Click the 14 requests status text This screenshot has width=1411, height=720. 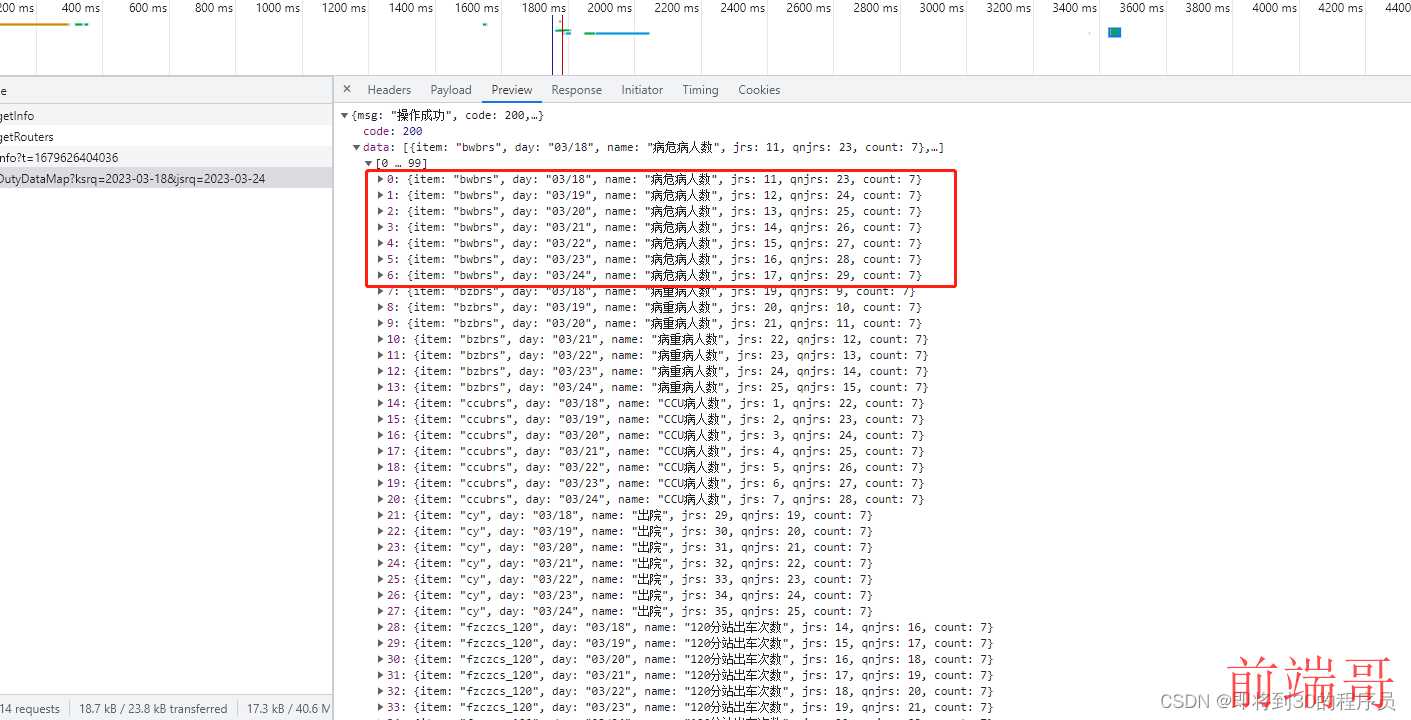pyautogui.click(x=30, y=709)
